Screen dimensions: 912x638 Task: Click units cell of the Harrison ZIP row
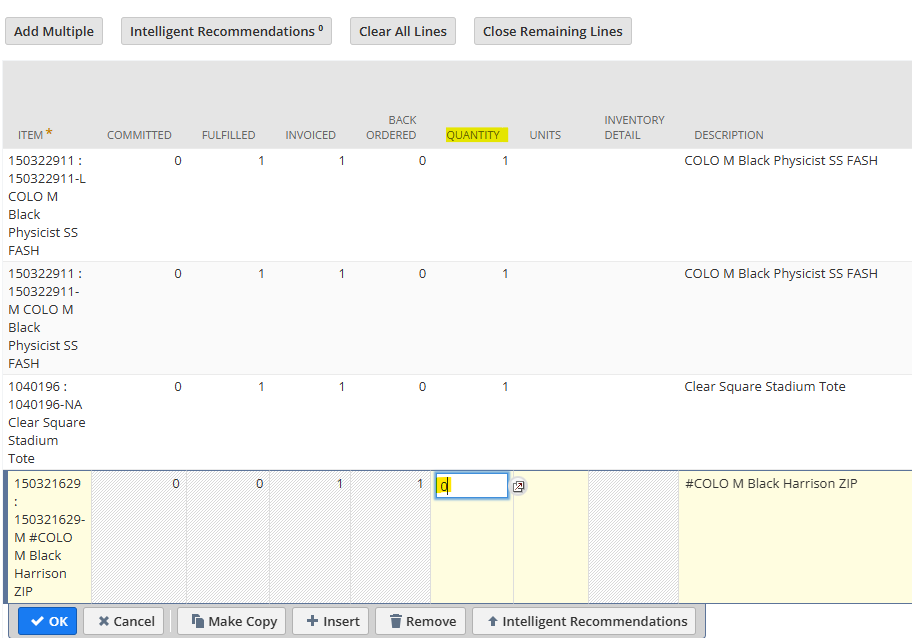(x=551, y=537)
